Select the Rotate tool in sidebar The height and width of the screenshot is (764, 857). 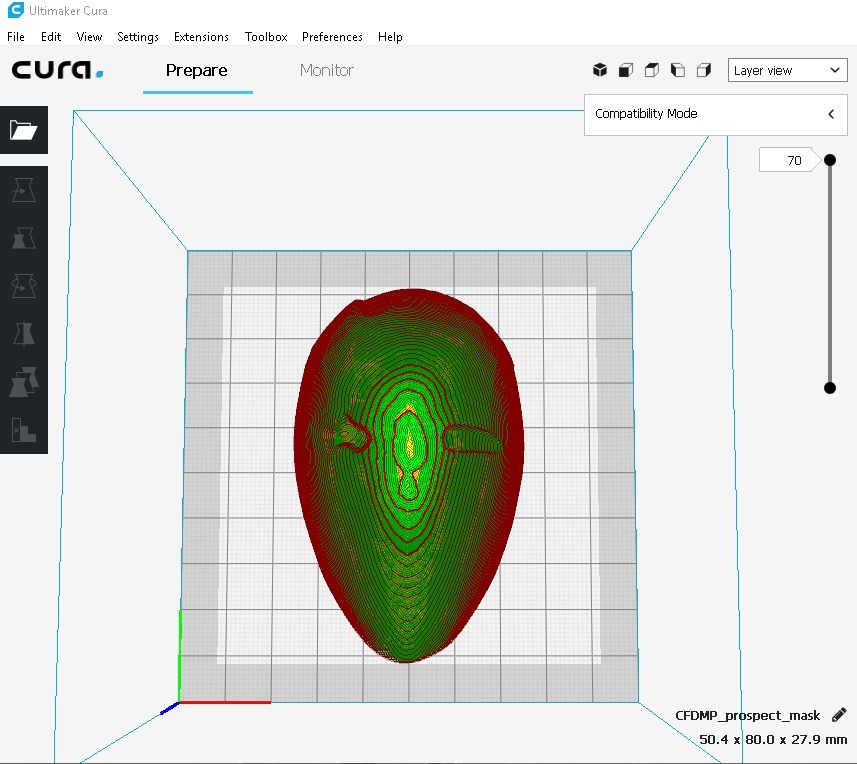24,285
